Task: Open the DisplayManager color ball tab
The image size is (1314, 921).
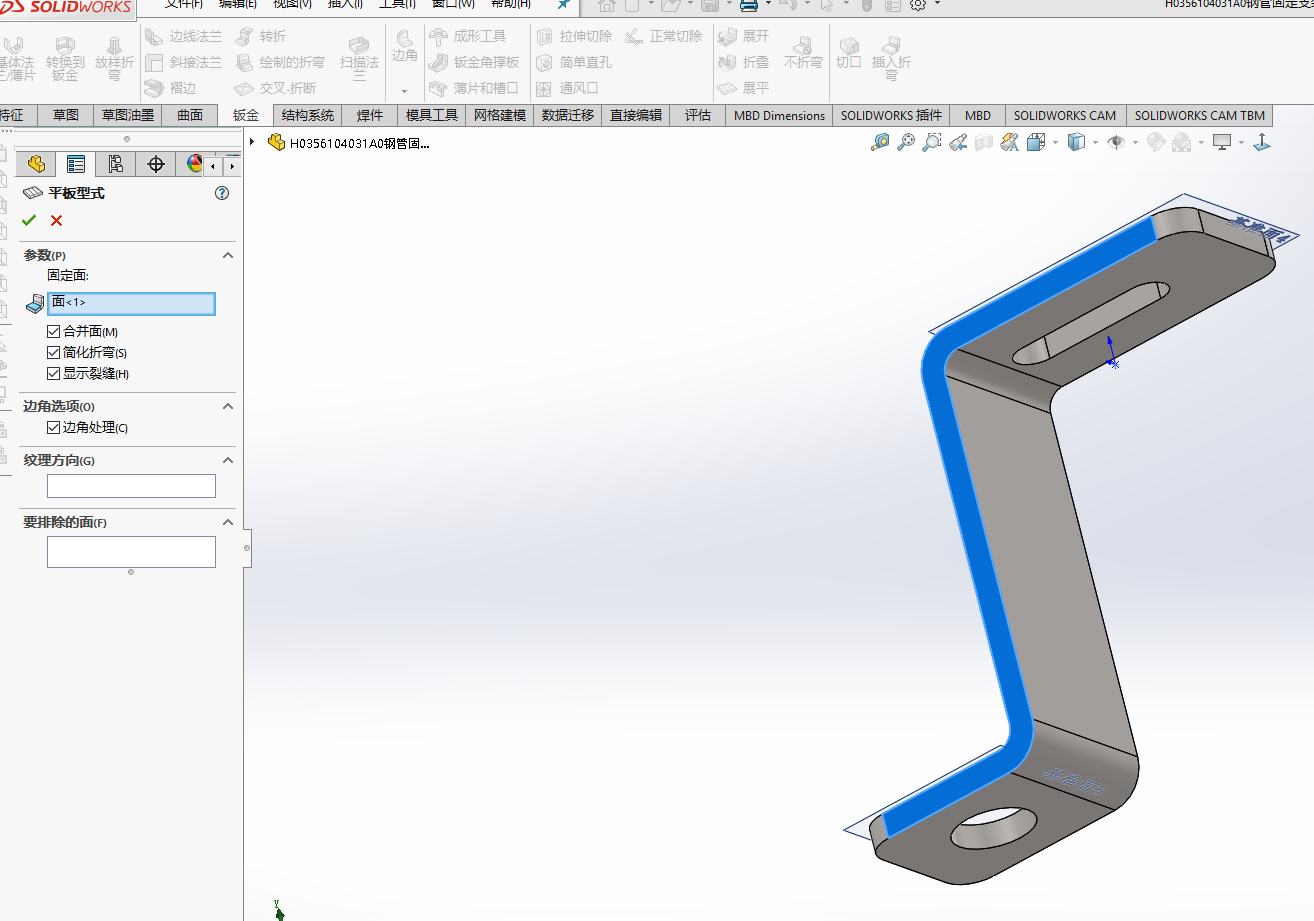Action: [194, 164]
